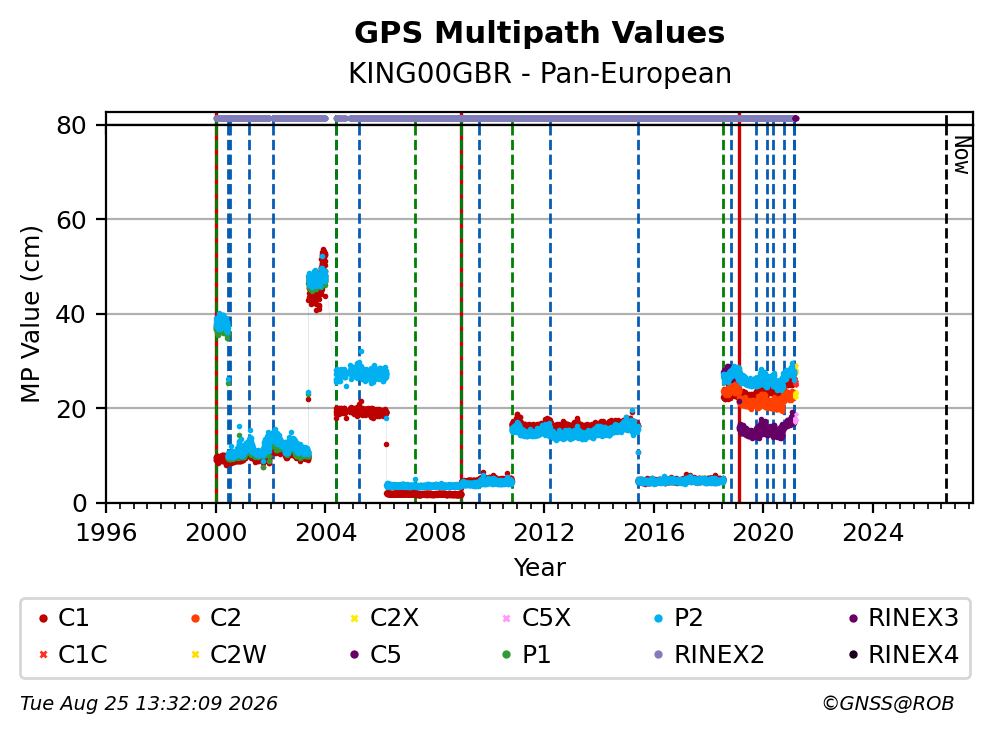Click the data series spanning 2011 to 2015
Viewport: 992px width, 734px height.
tap(575, 428)
